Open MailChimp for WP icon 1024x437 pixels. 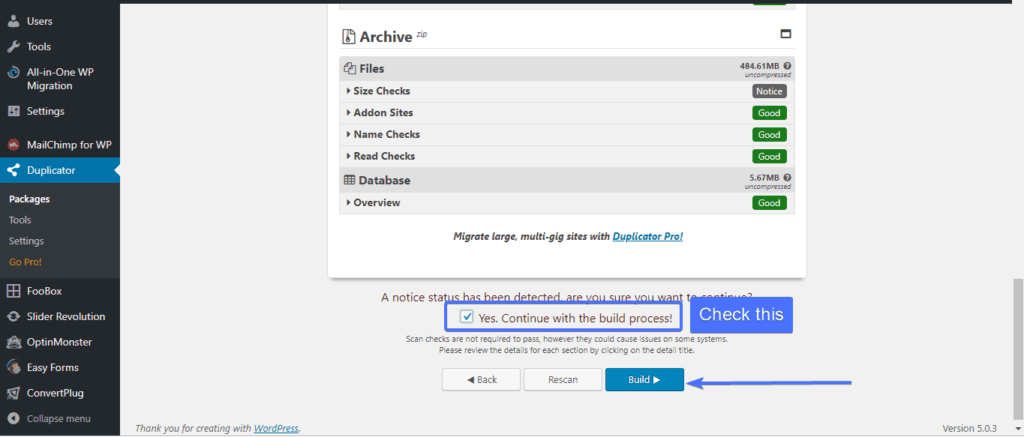(x=13, y=145)
